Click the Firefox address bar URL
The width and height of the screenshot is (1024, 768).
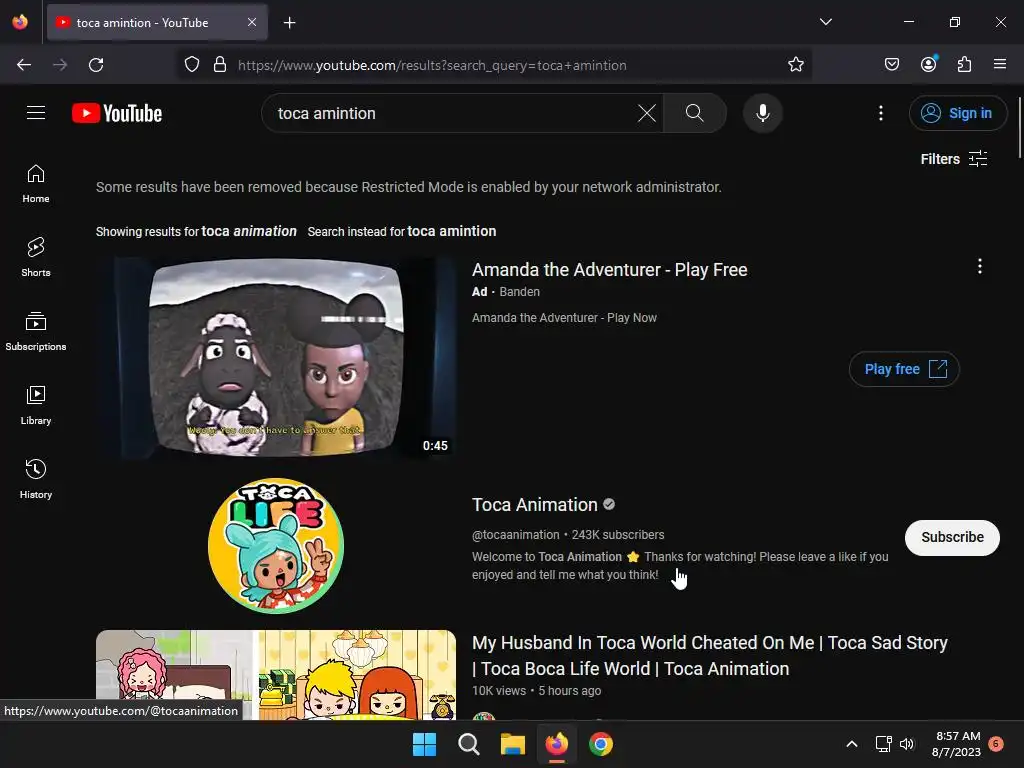(x=432, y=65)
